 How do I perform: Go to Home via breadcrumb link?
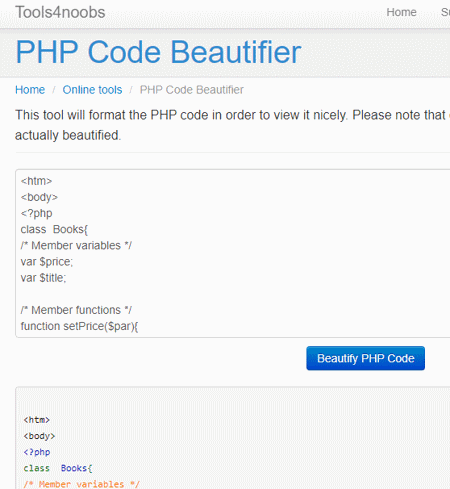pos(30,90)
